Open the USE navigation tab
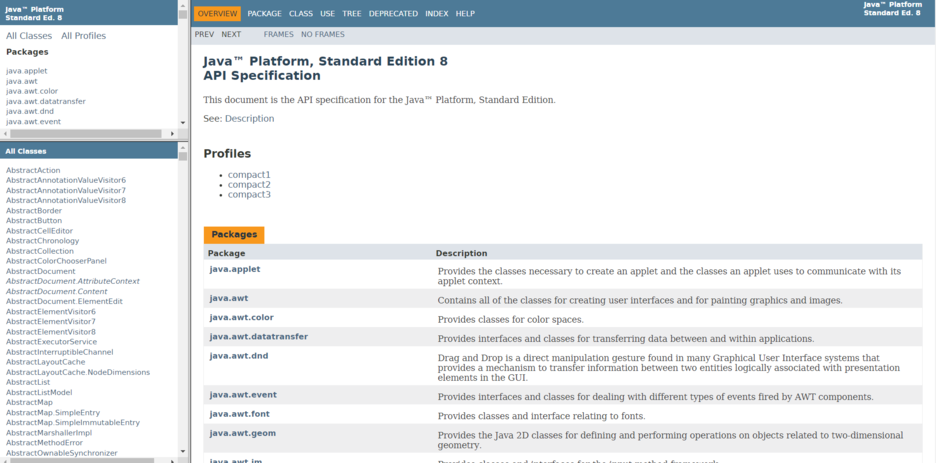 [x=327, y=14]
